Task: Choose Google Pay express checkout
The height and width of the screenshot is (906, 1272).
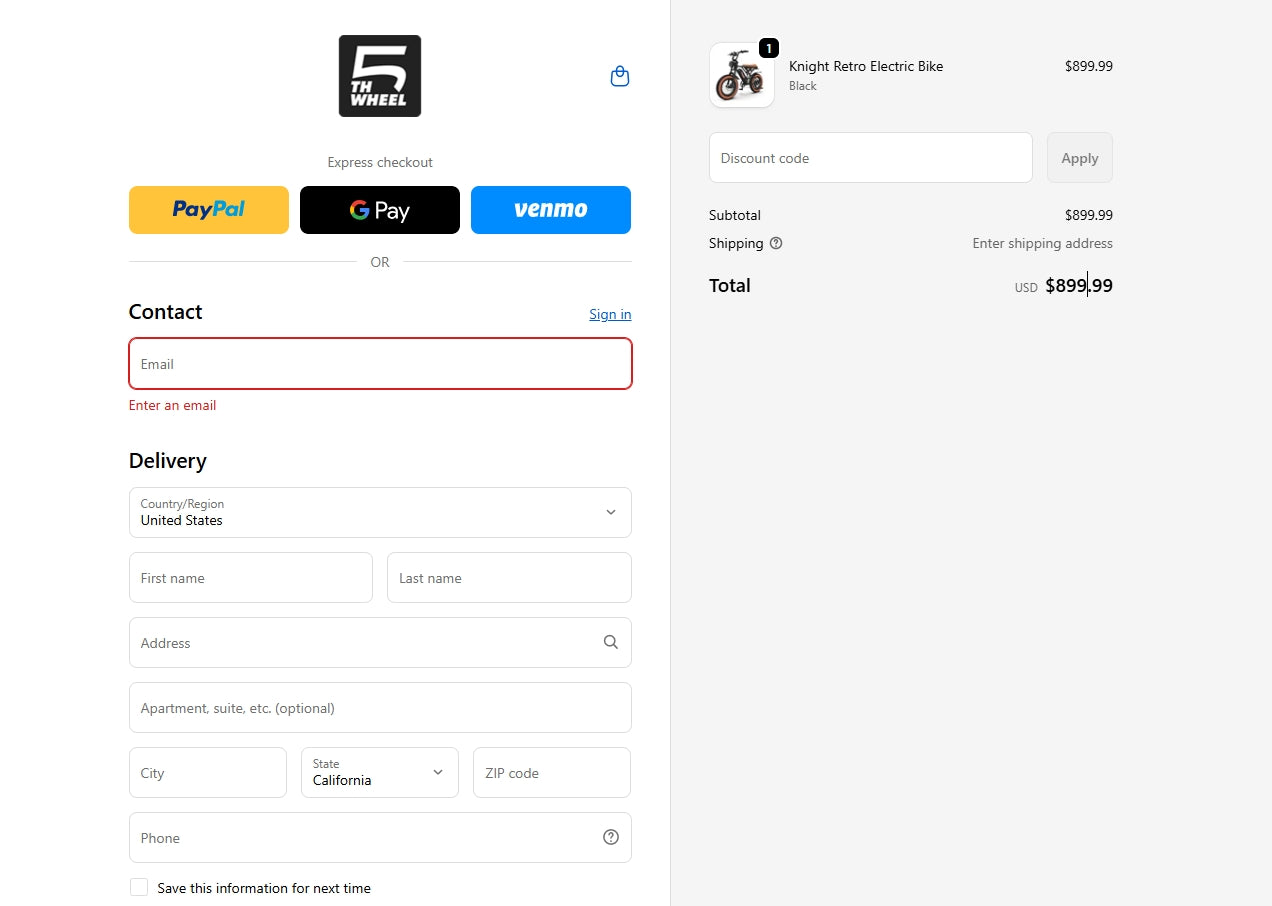Action: pyautogui.click(x=380, y=210)
